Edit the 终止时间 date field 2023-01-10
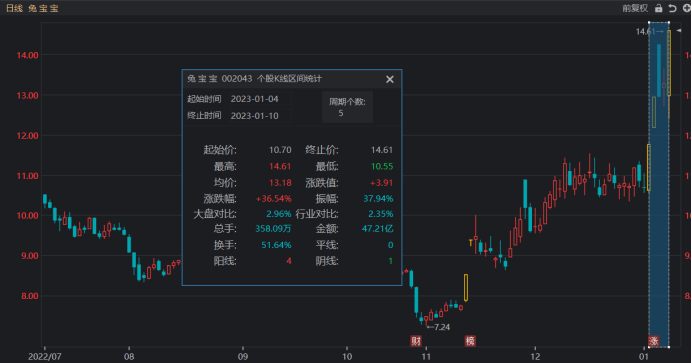This screenshot has height=363, width=692. click(260, 116)
